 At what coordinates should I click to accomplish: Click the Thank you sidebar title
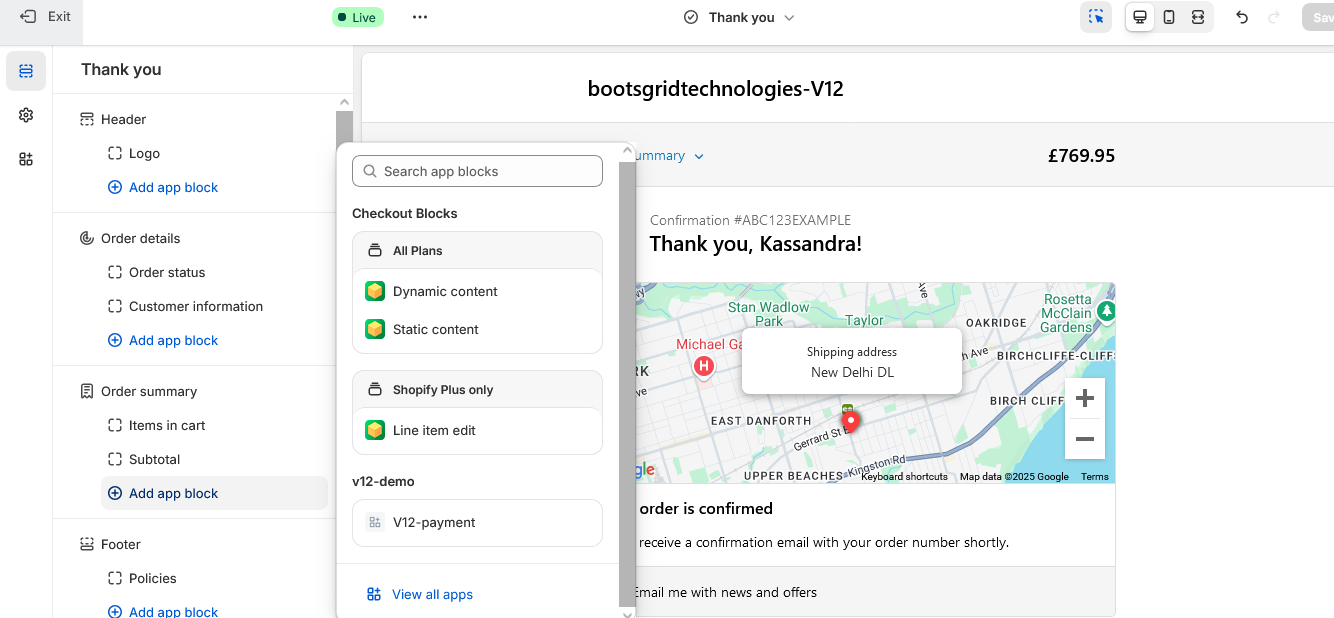click(x=121, y=69)
